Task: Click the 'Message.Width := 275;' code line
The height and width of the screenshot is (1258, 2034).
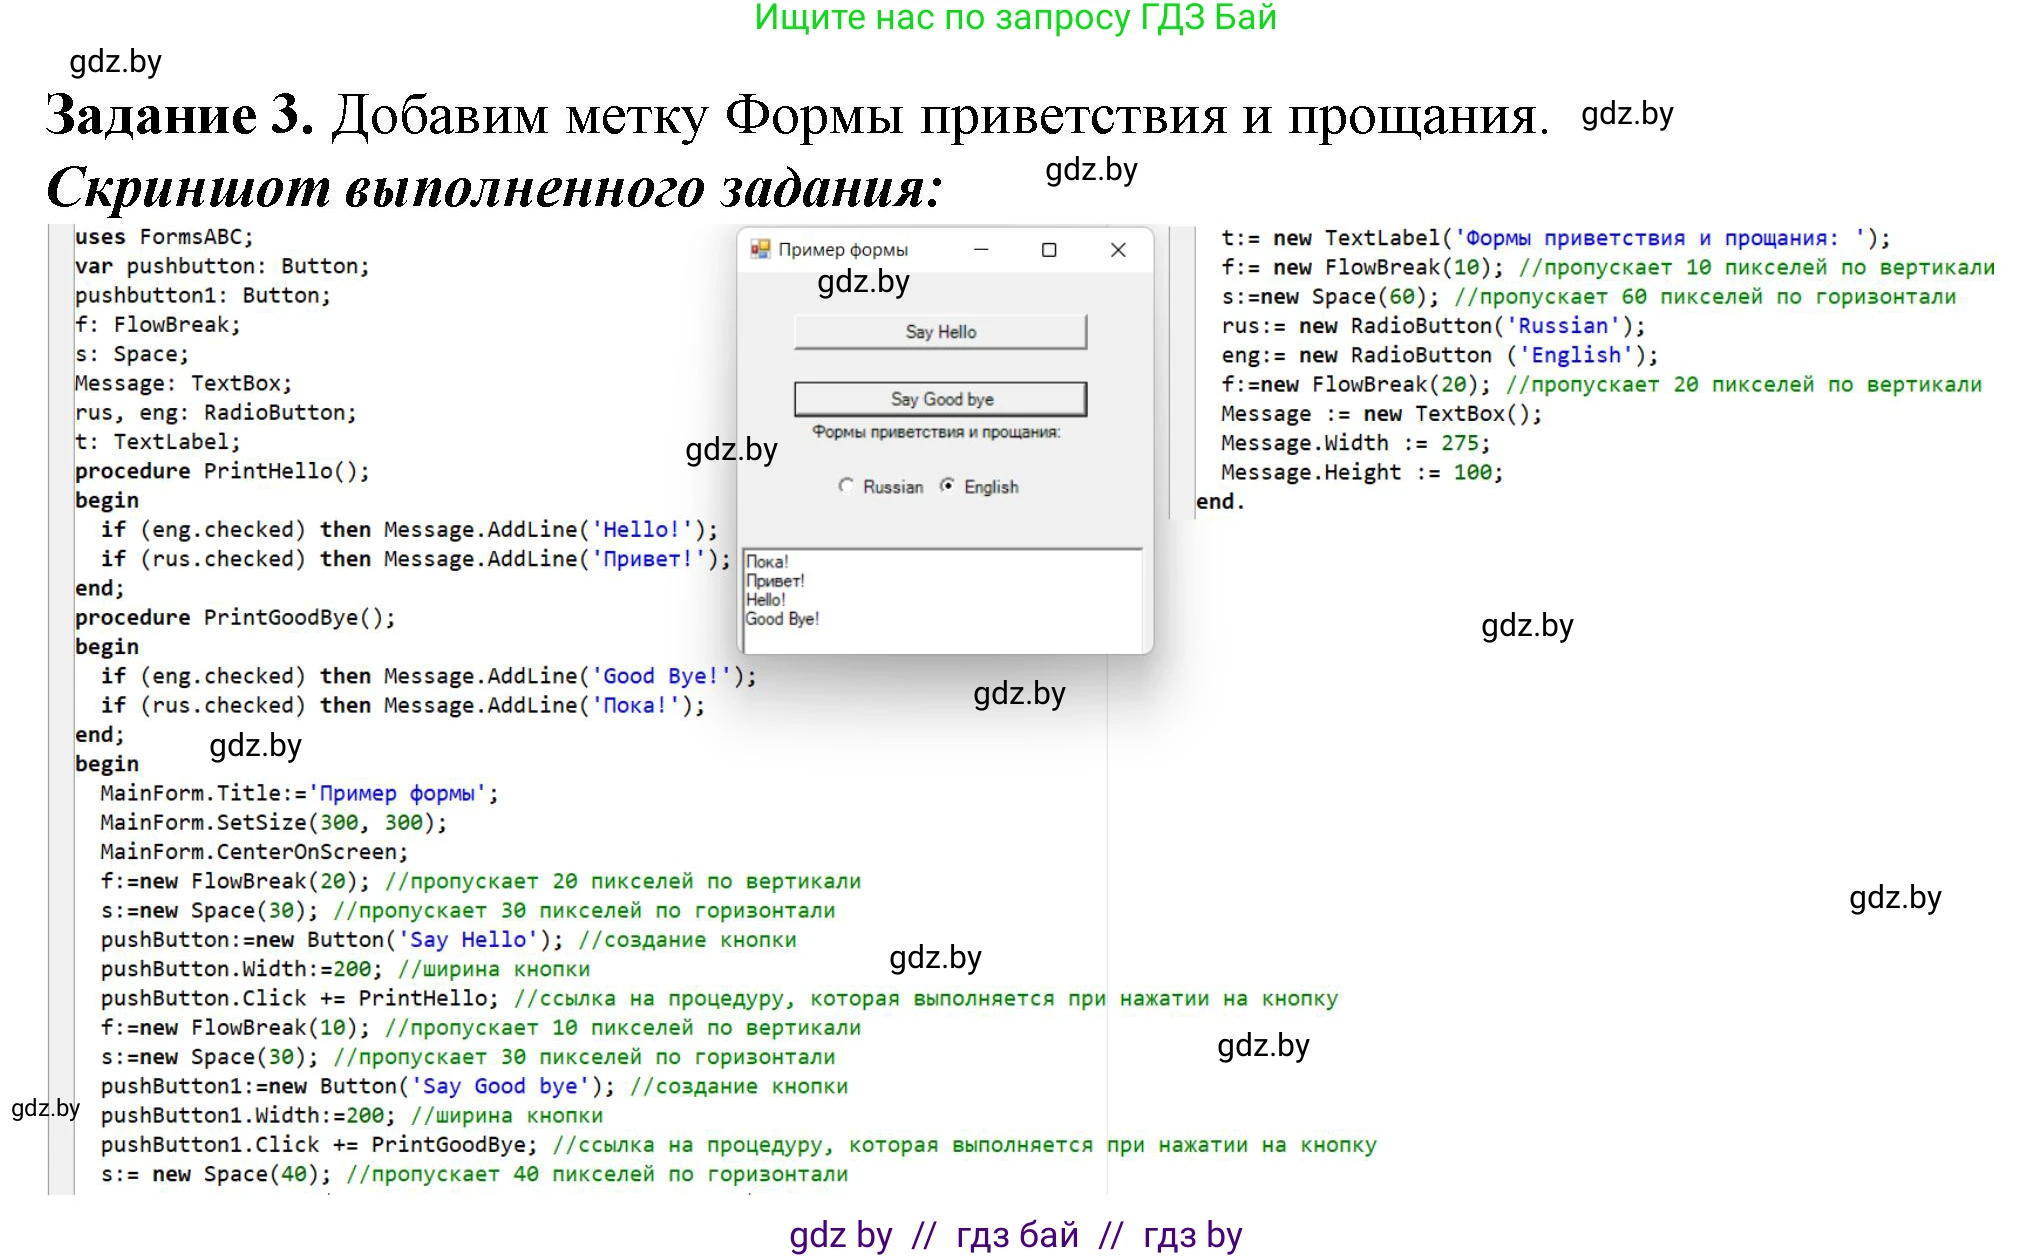Action: tap(1355, 443)
